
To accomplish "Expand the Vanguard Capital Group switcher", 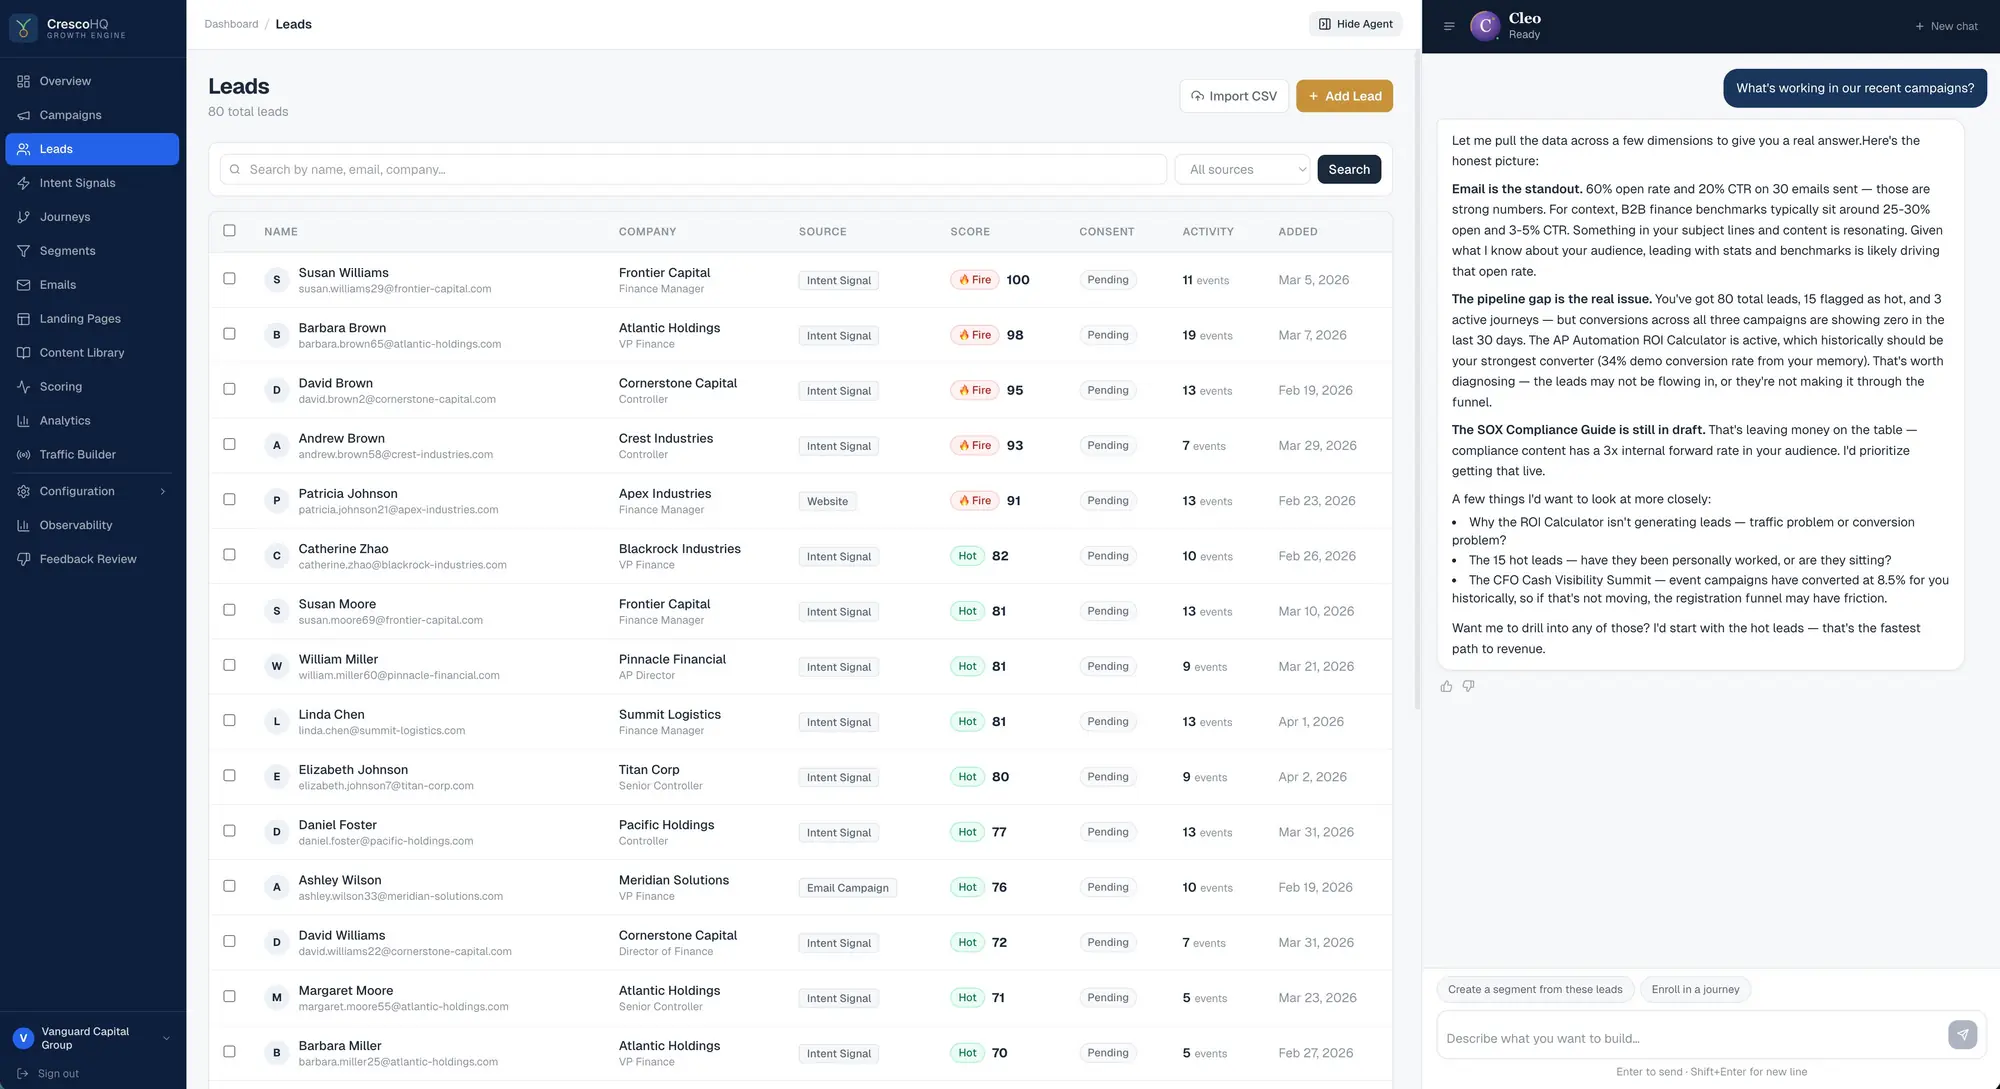I will point(166,1039).
